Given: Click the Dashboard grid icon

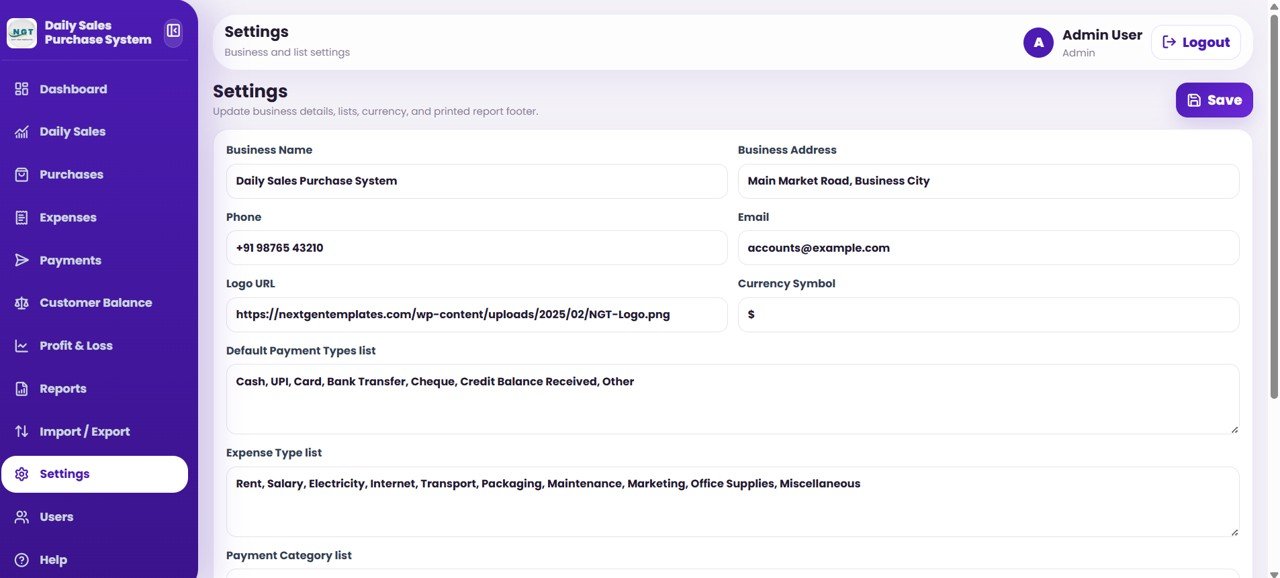Looking at the screenshot, I should tap(22, 89).
